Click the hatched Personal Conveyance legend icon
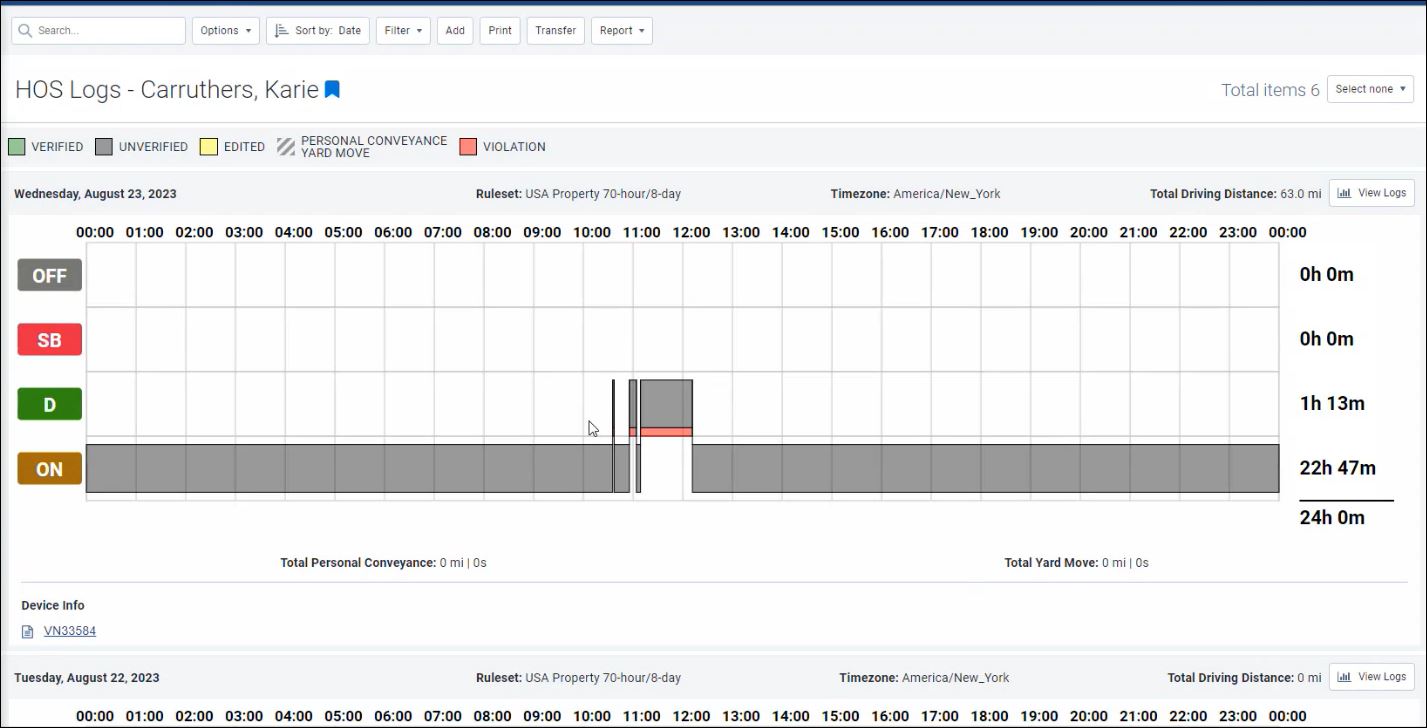The width and height of the screenshot is (1427, 728). click(286, 147)
